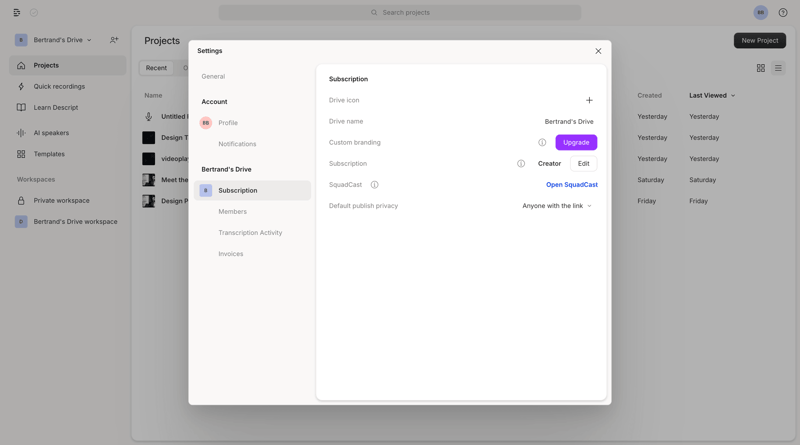Open videoplayer project thumbnail
Image resolution: width=800 pixels, height=445 pixels.
click(x=148, y=159)
